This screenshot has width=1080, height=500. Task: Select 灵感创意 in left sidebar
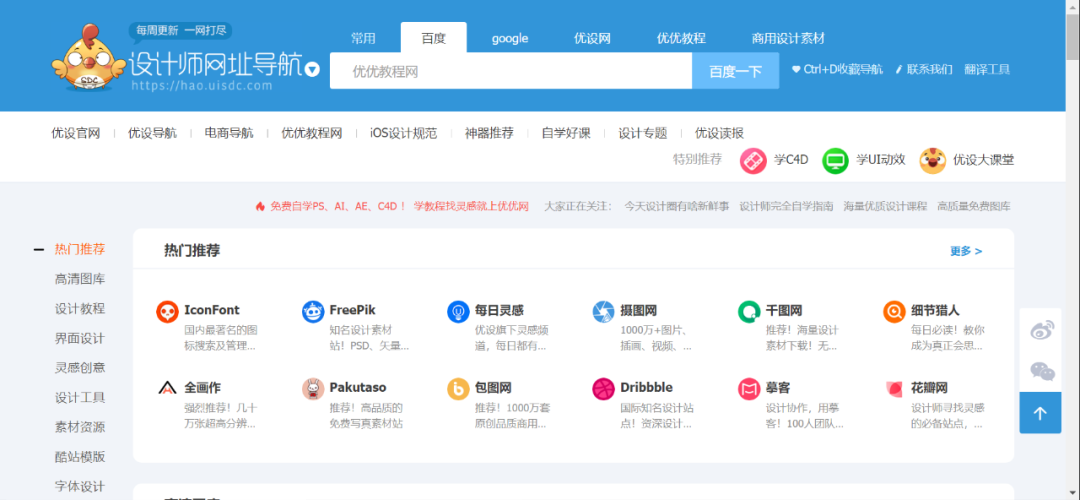click(80, 368)
